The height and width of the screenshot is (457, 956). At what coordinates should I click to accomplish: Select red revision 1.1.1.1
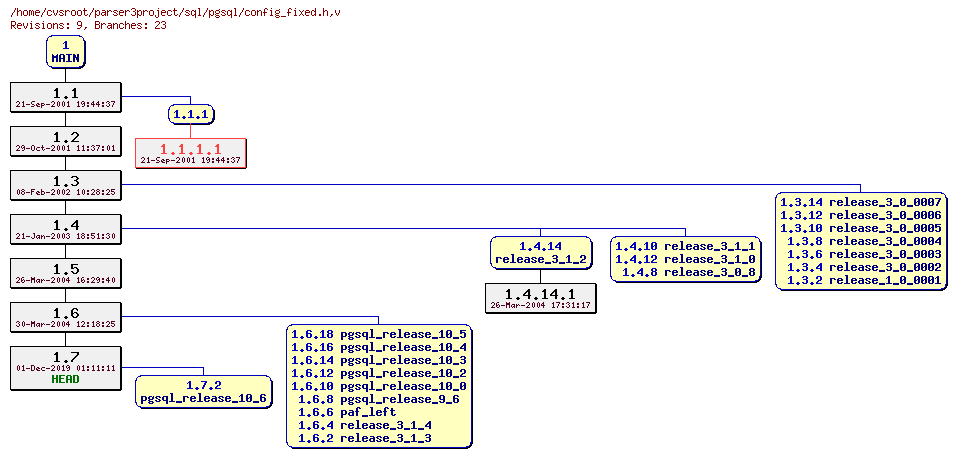[191, 153]
